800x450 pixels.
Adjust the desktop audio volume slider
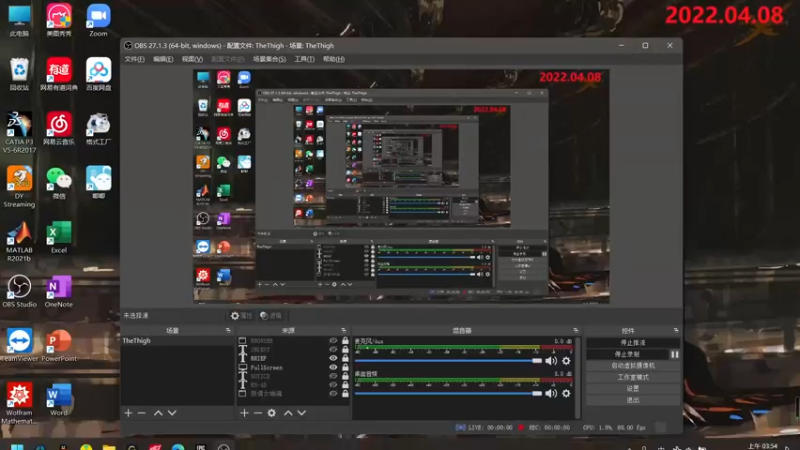448,393
